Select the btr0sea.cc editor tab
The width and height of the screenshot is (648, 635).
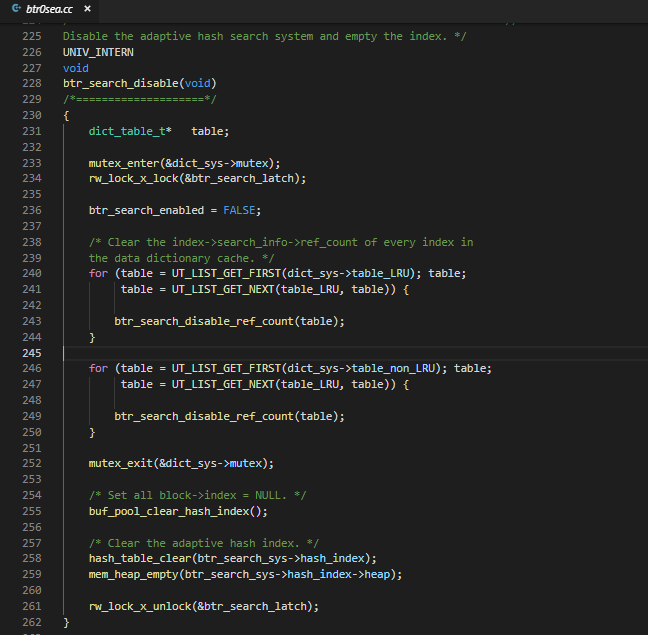[x=50, y=9]
